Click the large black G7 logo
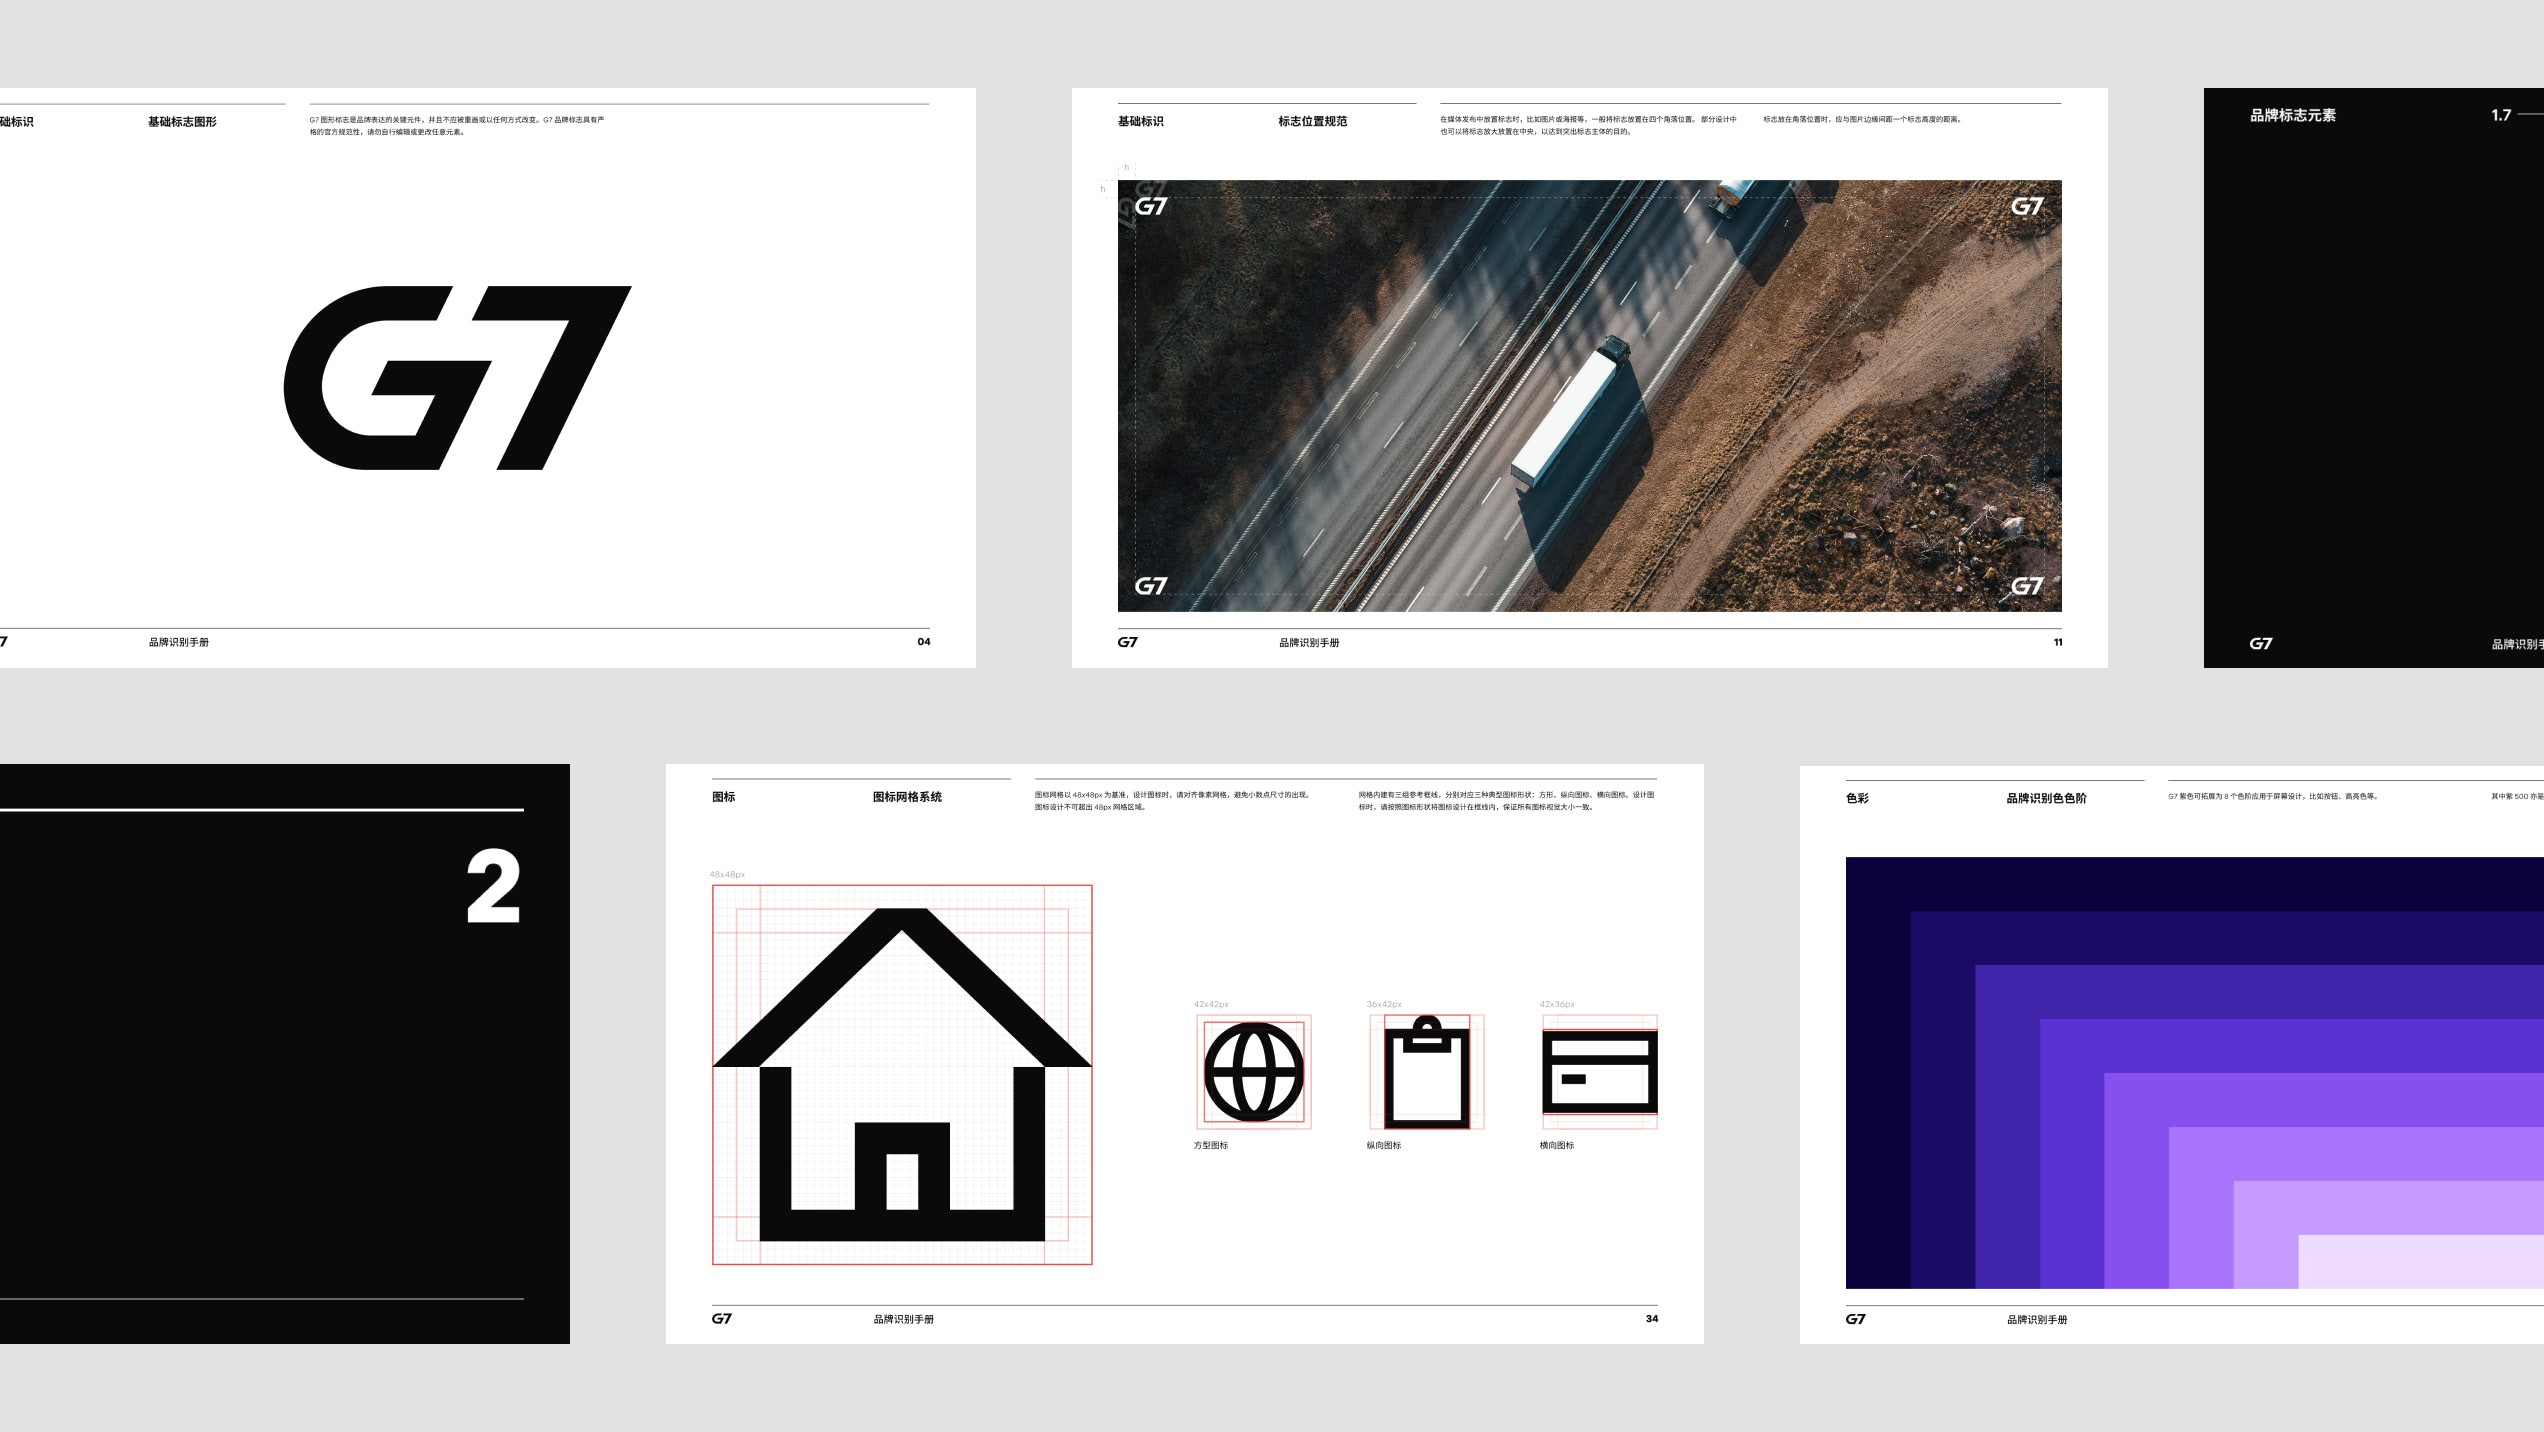This screenshot has width=2544, height=1432. click(457, 378)
